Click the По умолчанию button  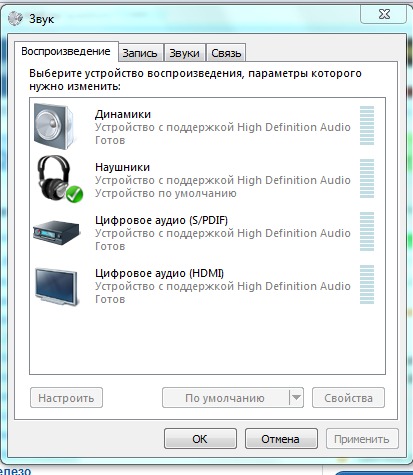pos(225,397)
